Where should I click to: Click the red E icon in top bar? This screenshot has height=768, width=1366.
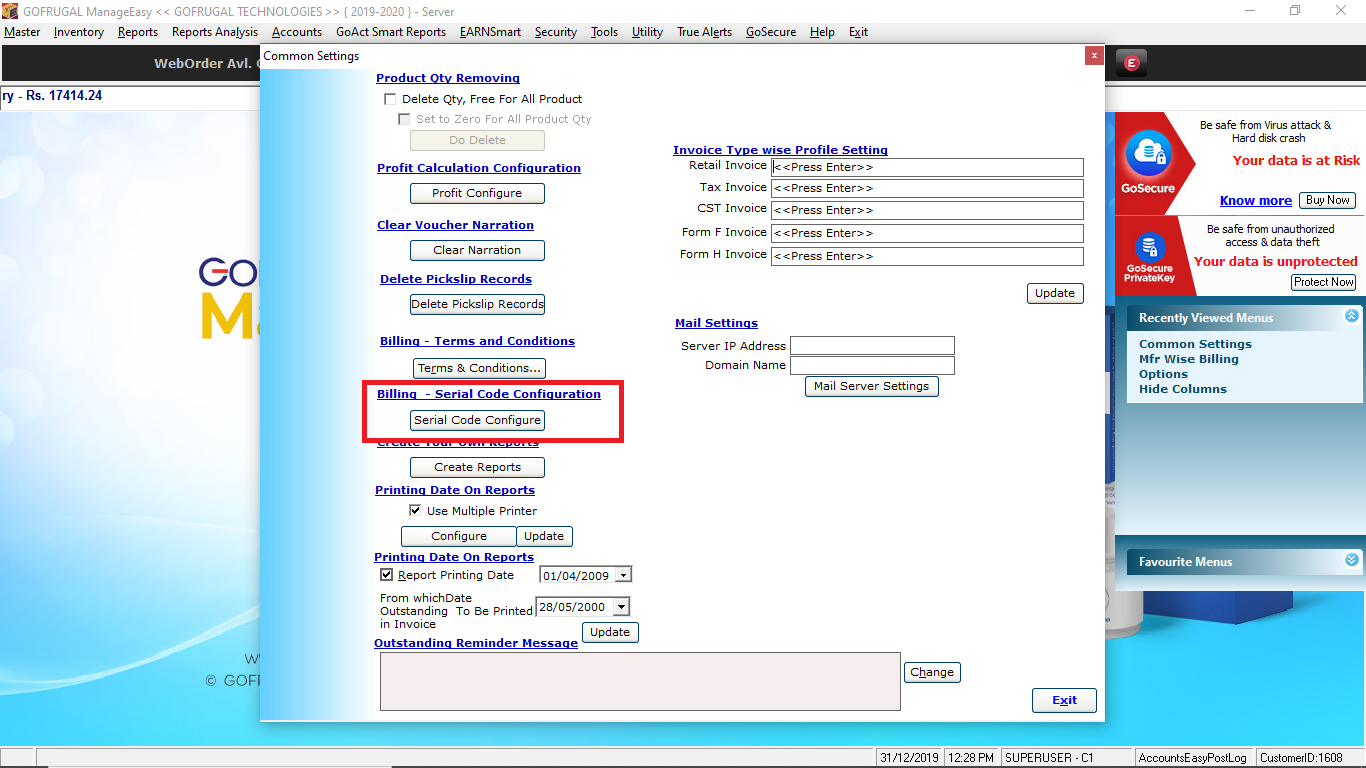(1131, 63)
